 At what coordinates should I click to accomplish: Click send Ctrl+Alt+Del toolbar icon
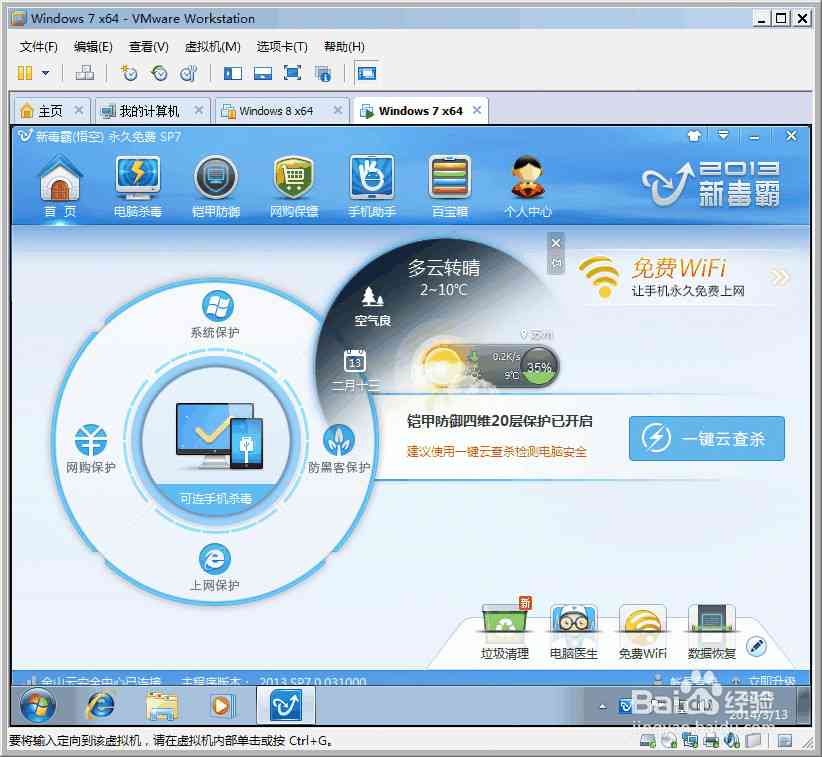tap(85, 72)
